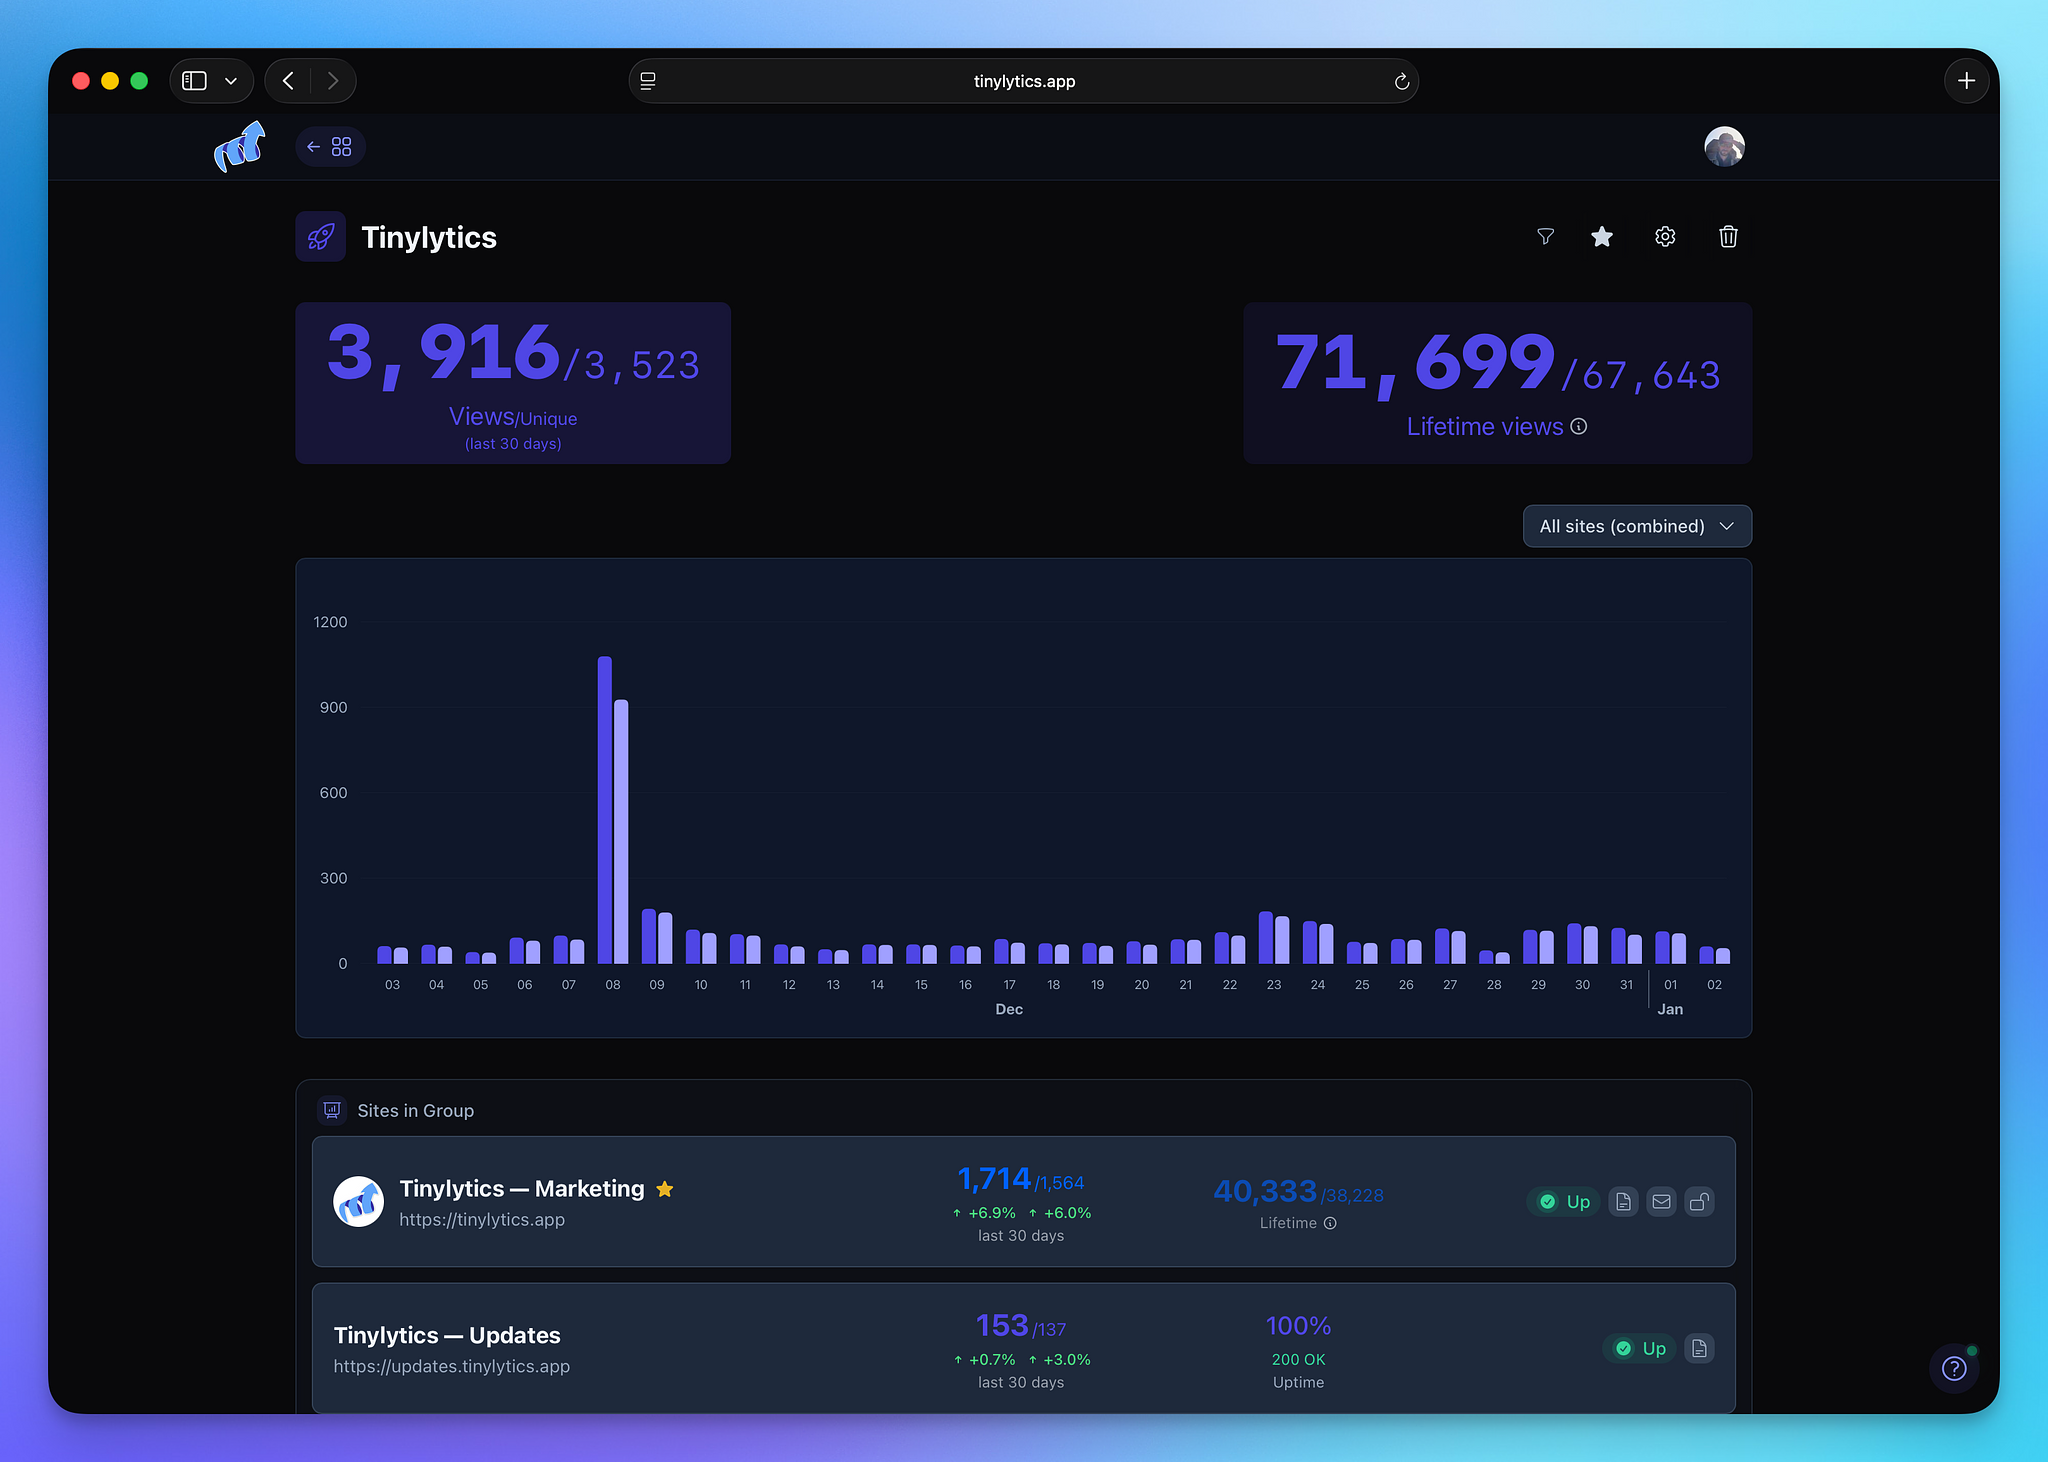This screenshot has width=2048, height=1462.
Task: Toggle the gold star beside Tinylytics — Marketing
Action: [x=665, y=1189]
